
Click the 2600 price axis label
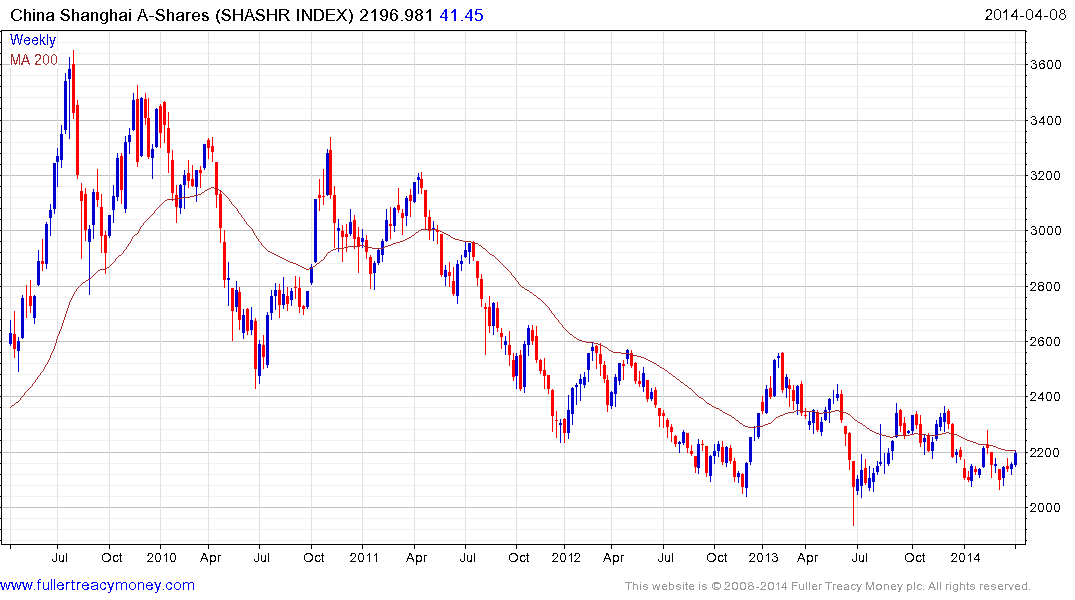1046,341
